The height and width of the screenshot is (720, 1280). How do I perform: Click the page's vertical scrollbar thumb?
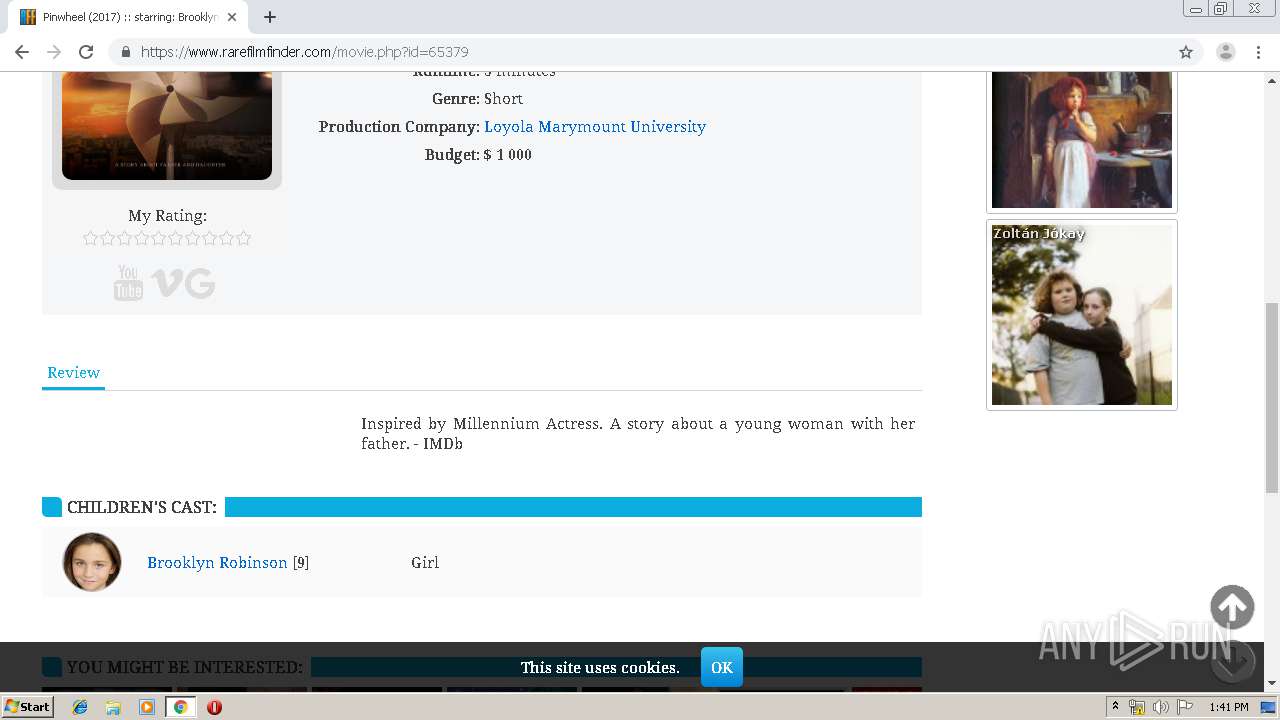pyautogui.click(x=1272, y=397)
